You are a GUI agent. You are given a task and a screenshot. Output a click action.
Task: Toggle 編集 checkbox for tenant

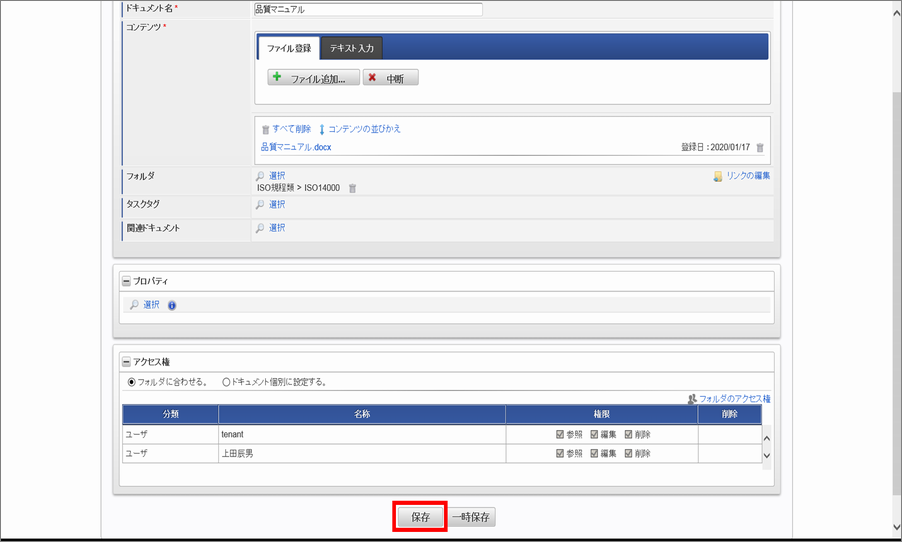coord(594,434)
